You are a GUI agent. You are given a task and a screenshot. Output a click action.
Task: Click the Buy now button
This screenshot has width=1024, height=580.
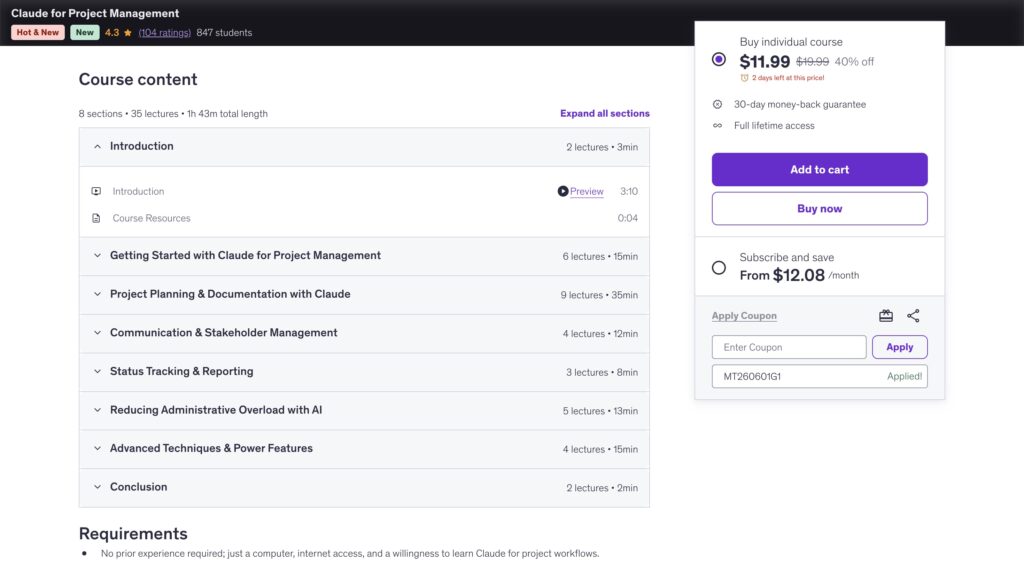pyautogui.click(x=820, y=209)
